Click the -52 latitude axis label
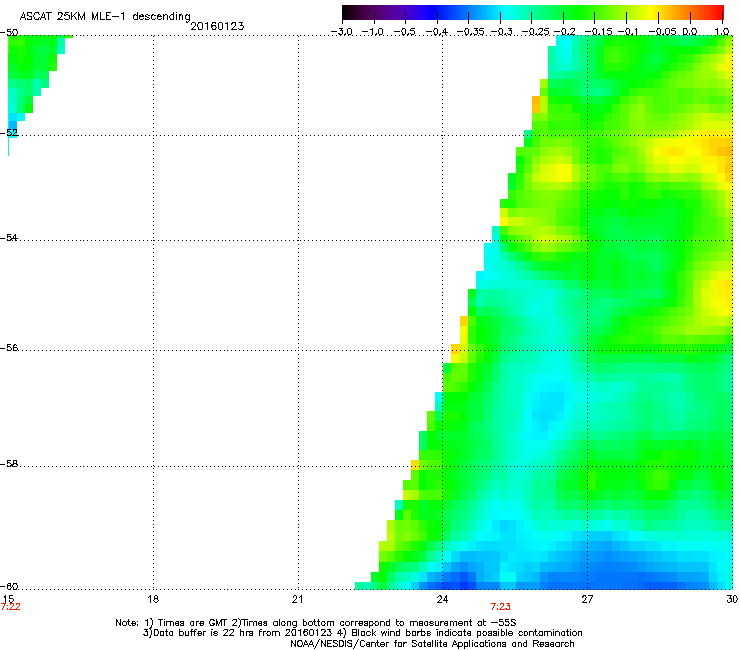The height and width of the screenshot is (650, 740). [x=9, y=133]
